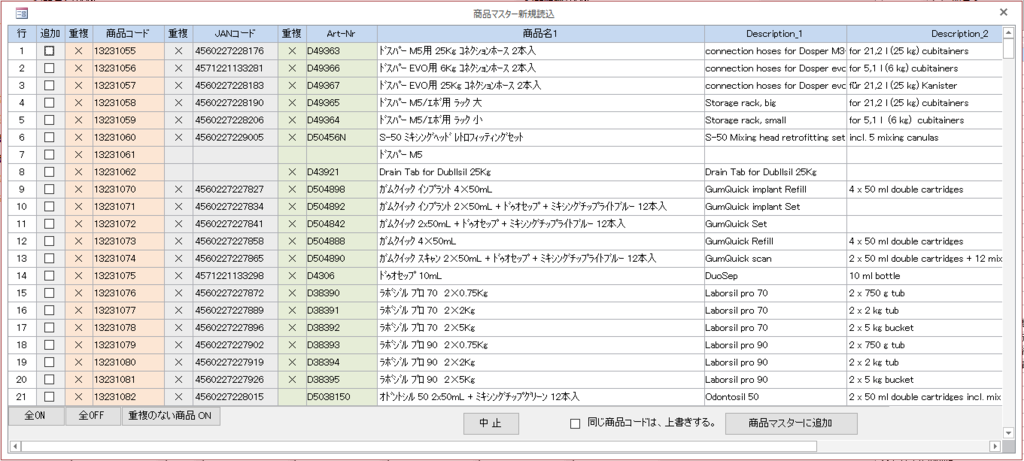This screenshot has width=1024, height=461.
Task: Click the 行 column header
Action: pyautogui.click(x=22, y=33)
